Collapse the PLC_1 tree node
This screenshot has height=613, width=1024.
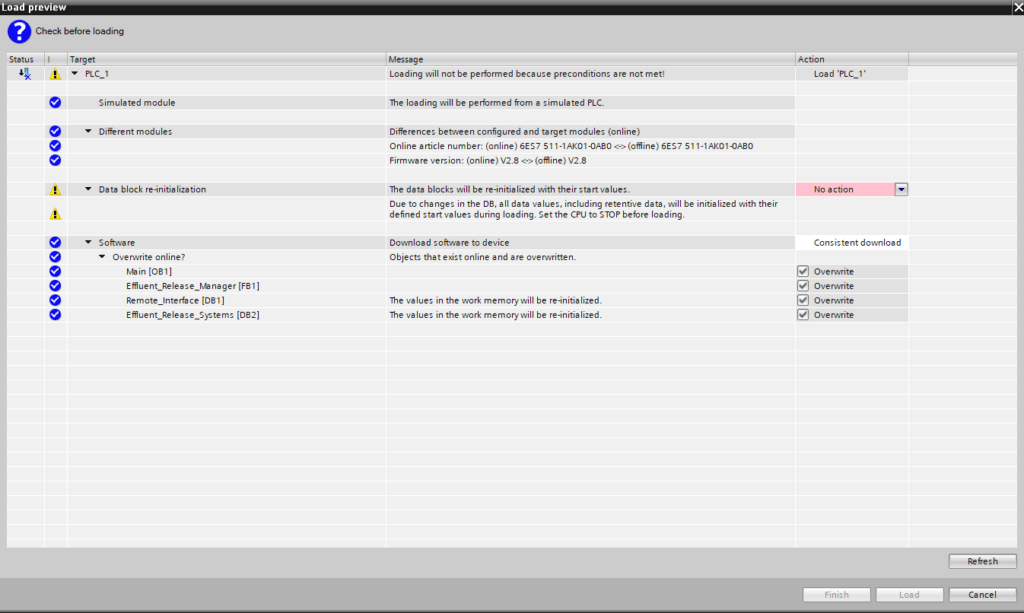click(75, 74)
